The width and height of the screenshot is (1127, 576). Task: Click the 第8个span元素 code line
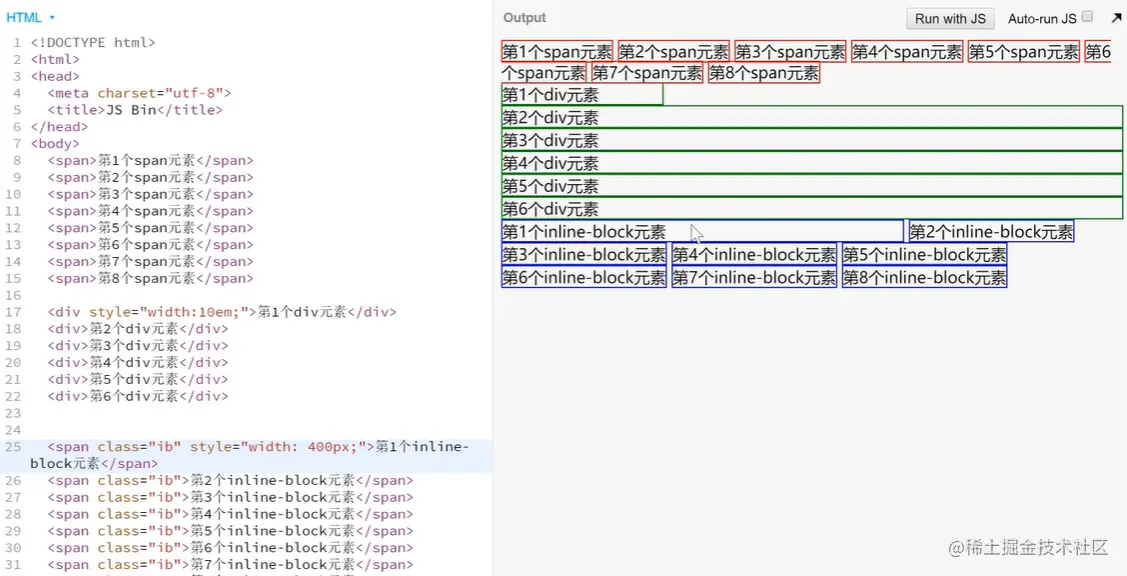point(151,278)
